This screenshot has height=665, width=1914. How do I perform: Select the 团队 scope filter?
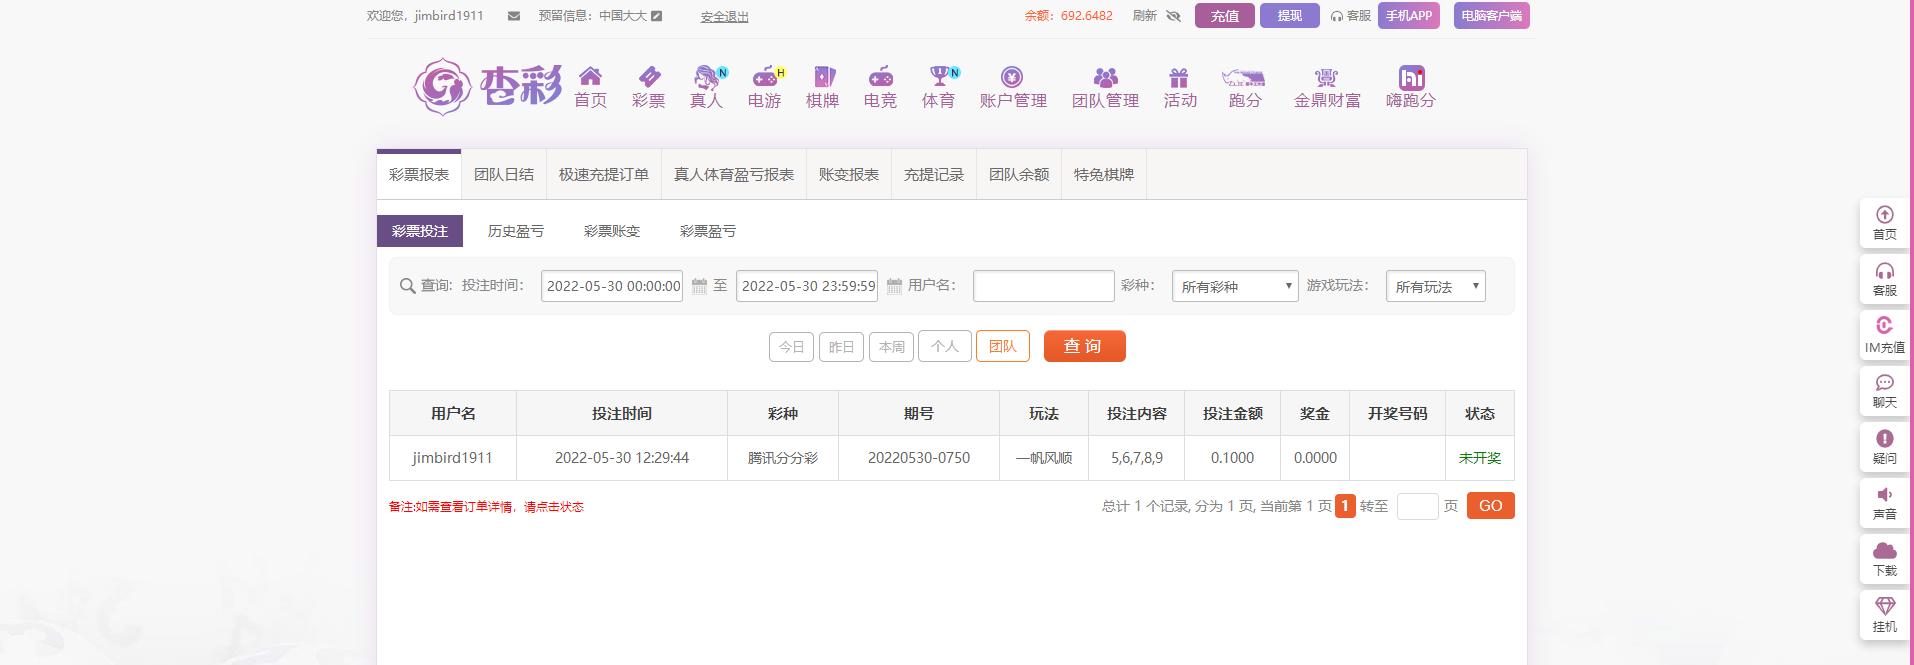pos(1002,347)
